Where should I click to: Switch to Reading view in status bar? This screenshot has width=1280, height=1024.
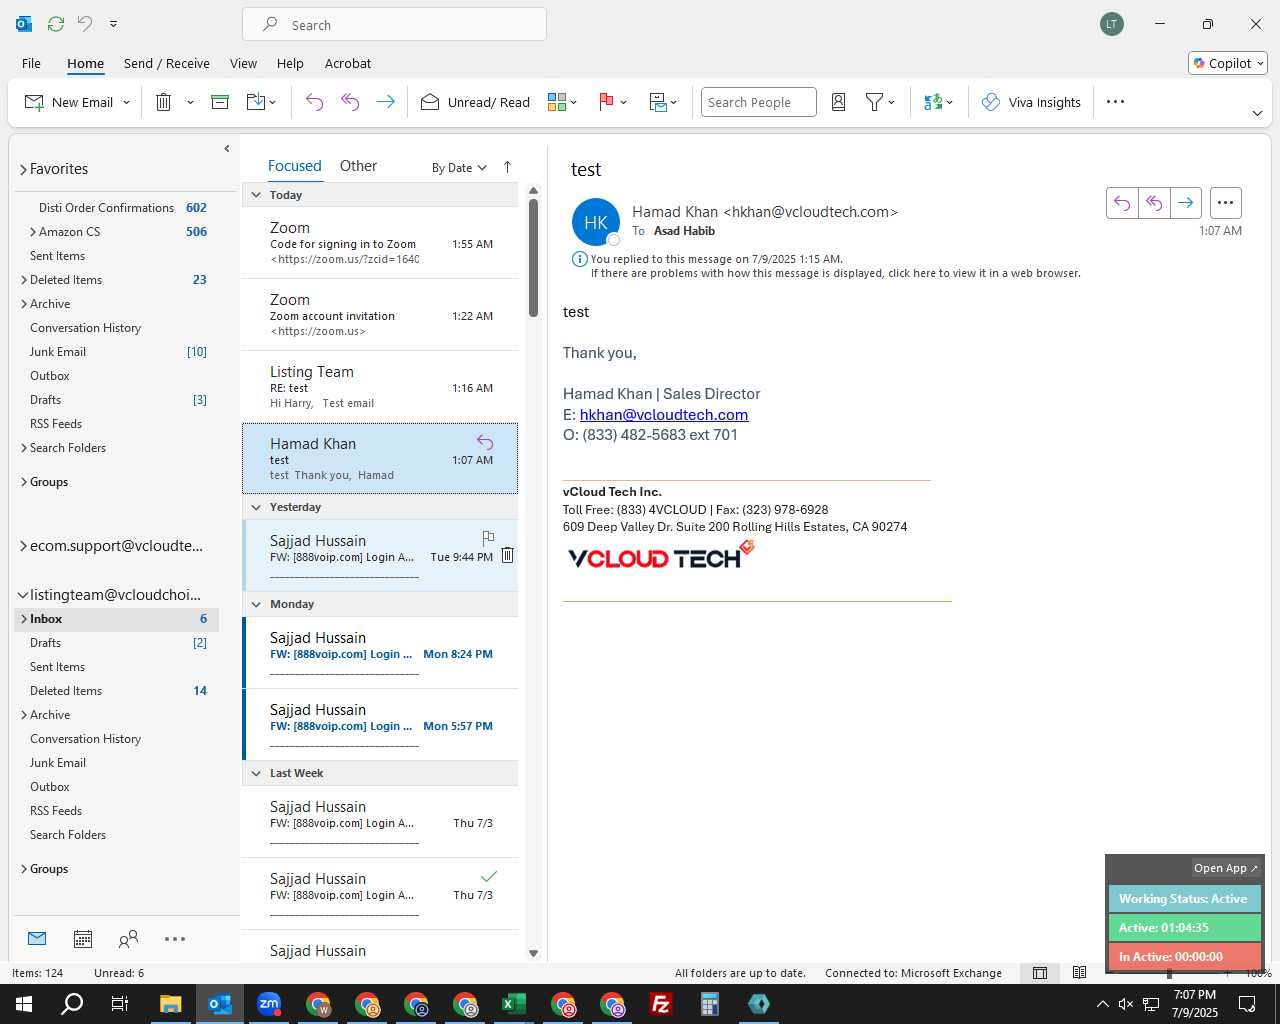[1080, 973]
